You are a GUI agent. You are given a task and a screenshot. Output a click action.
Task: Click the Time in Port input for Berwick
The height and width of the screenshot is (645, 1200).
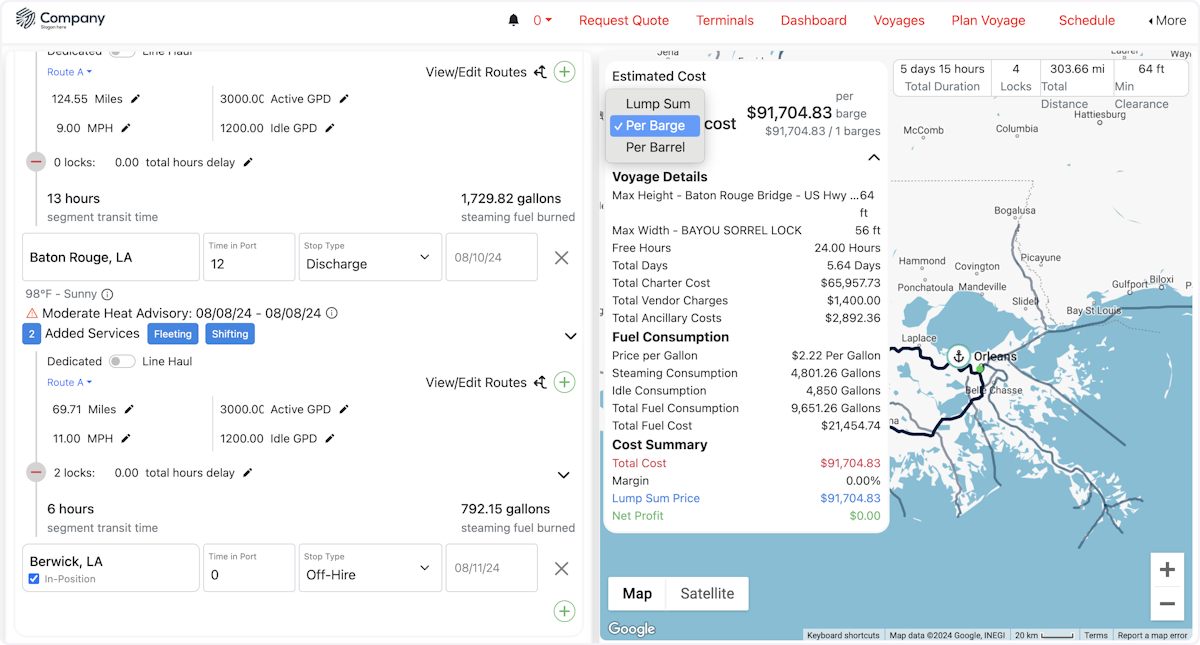point(249,567)
